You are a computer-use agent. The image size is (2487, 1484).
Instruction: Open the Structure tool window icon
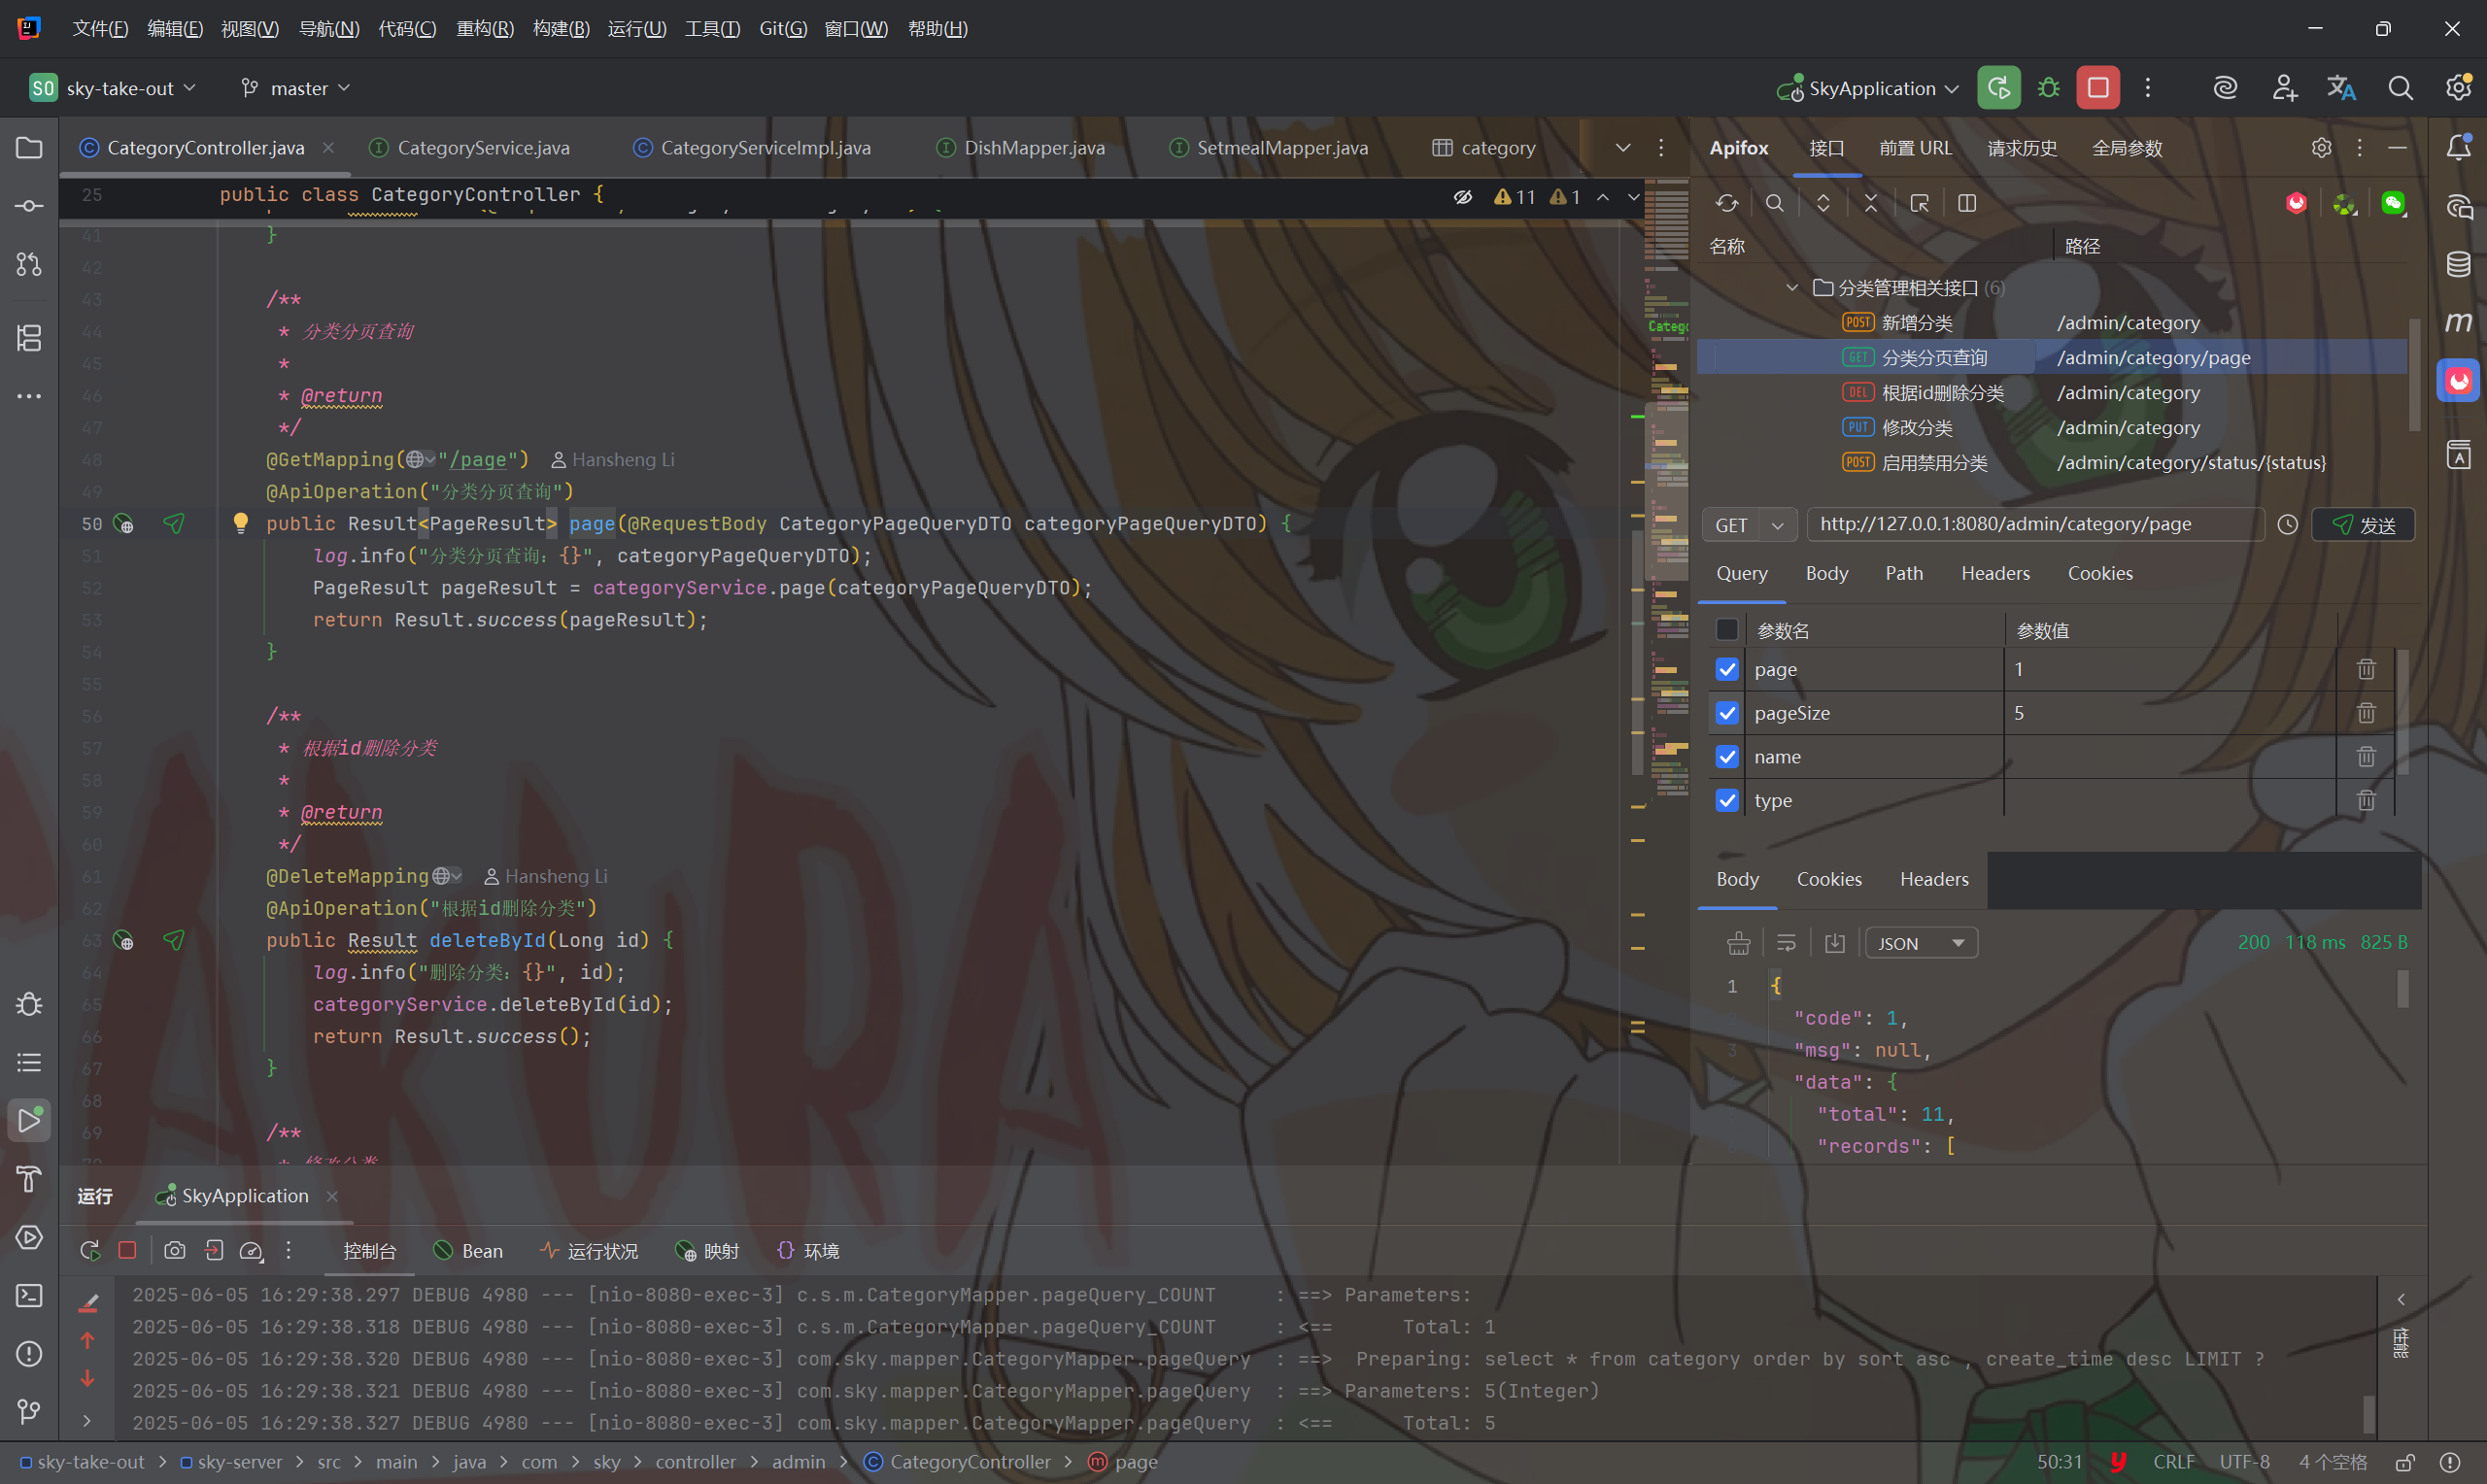29,338
